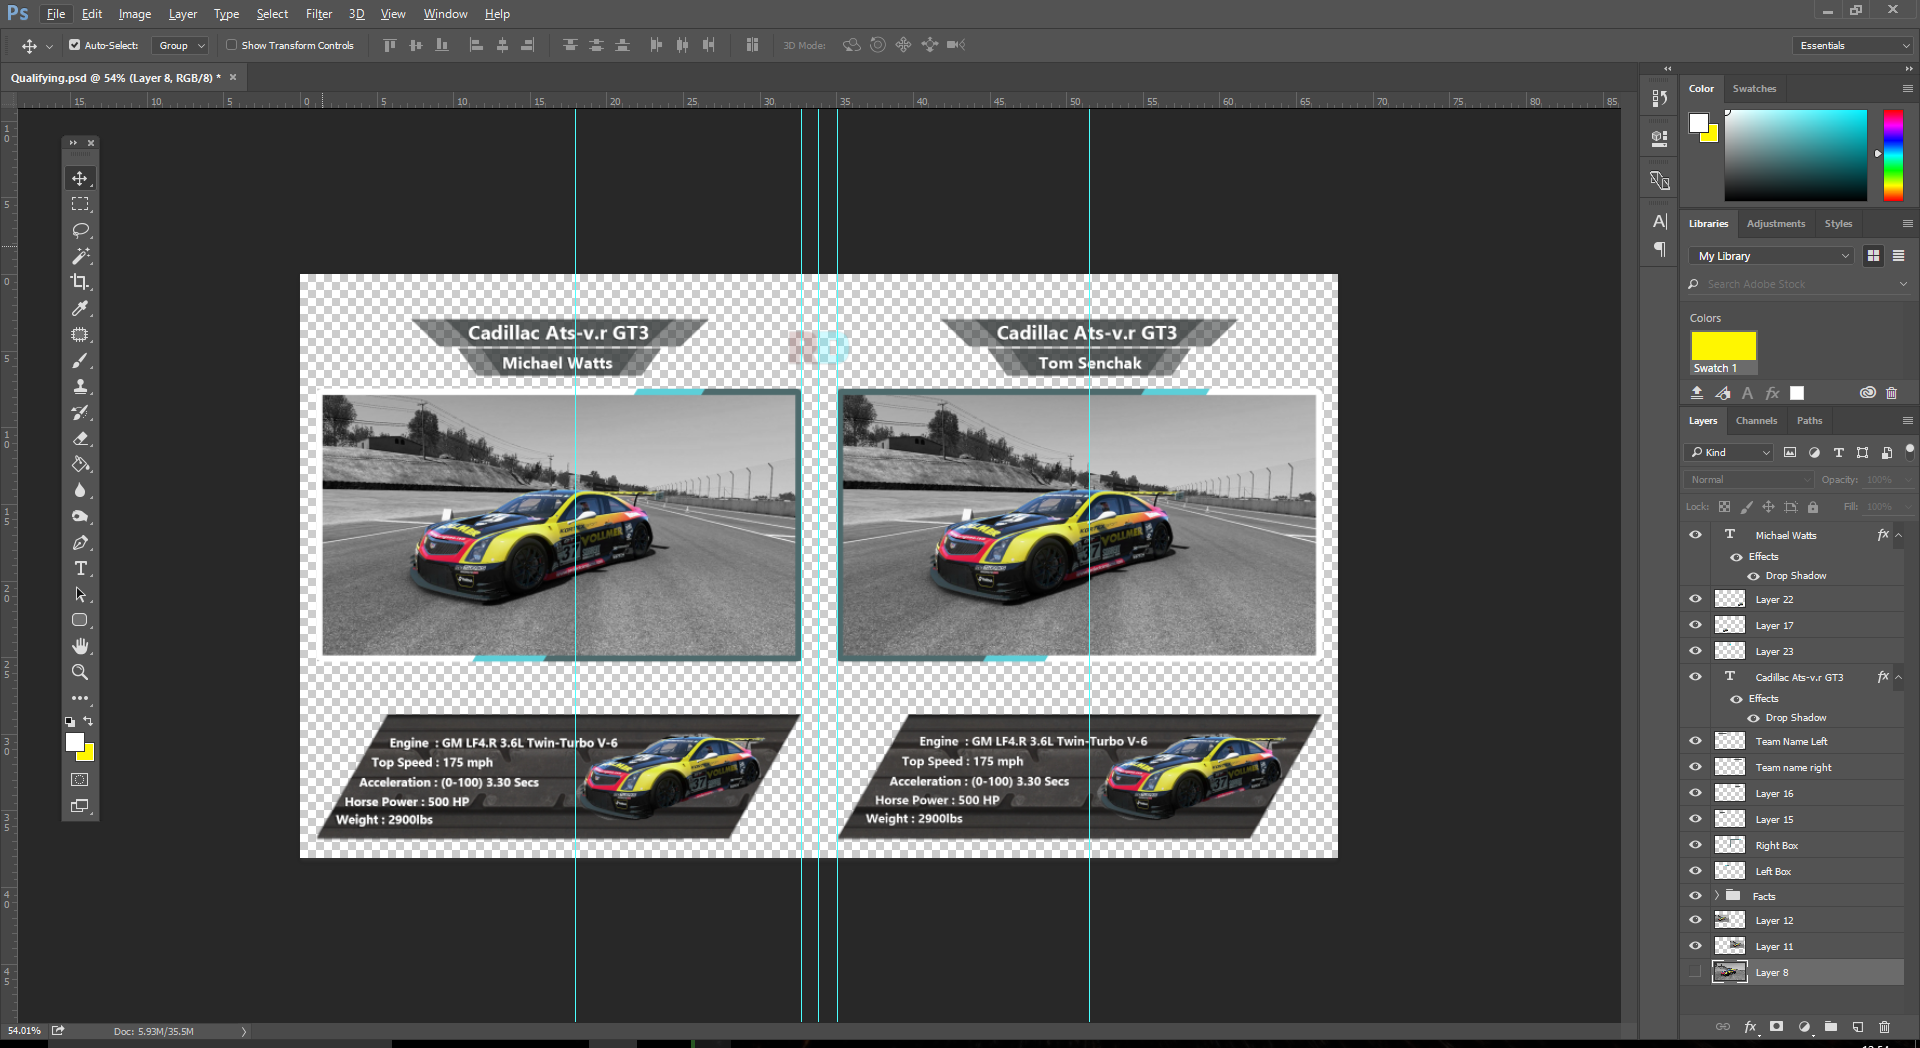
Task: Click the foreground color in toolbox
Action: [75, 742]
